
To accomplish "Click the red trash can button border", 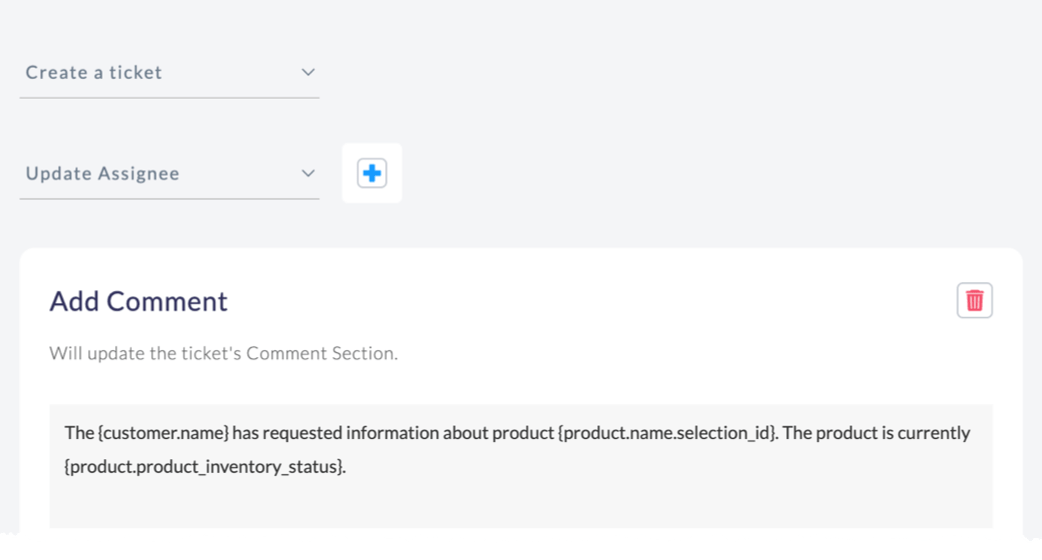I will coord(974,300).
